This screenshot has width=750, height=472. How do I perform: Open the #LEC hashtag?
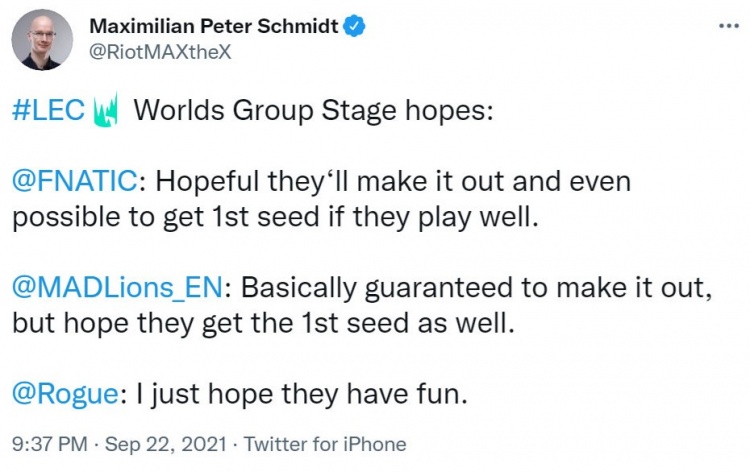(x=47, y=110)
